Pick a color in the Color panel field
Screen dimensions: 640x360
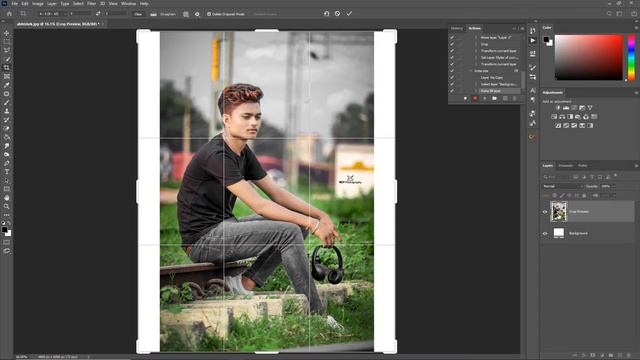click(588, 57)
